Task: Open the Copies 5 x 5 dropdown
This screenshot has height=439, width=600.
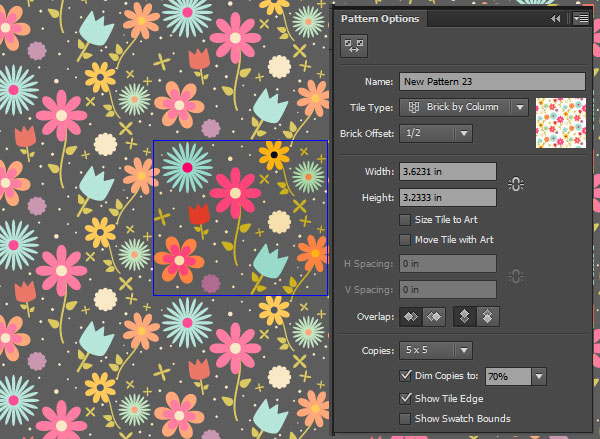Action: pos(435,350)
